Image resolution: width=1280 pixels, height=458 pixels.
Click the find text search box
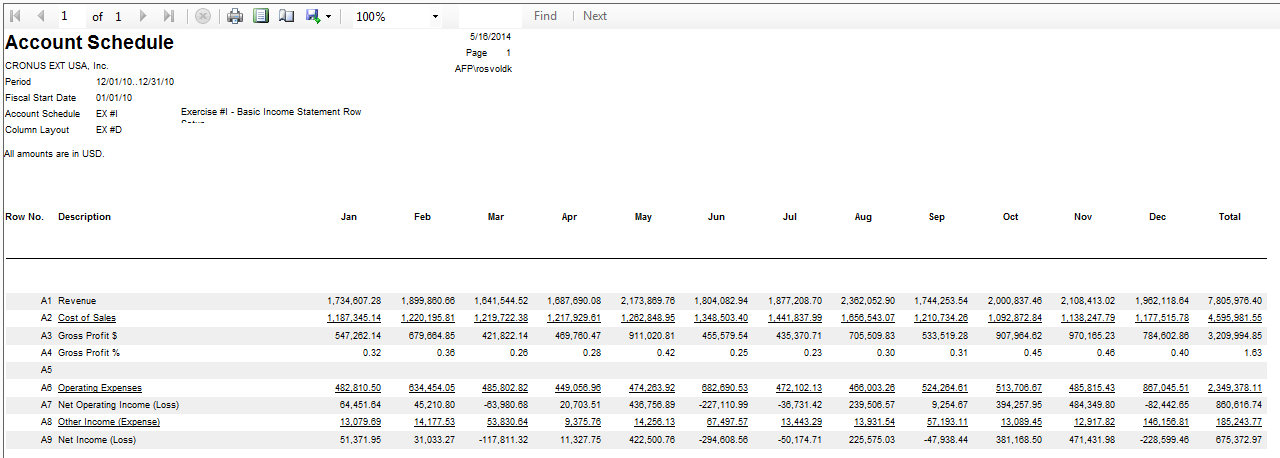490,17
